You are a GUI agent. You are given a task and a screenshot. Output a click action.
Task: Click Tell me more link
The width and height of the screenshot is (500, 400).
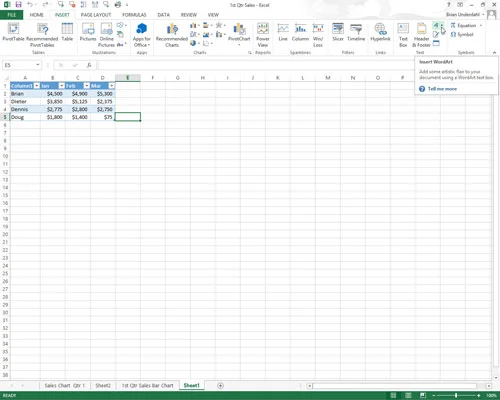click(x=442, y=89)
